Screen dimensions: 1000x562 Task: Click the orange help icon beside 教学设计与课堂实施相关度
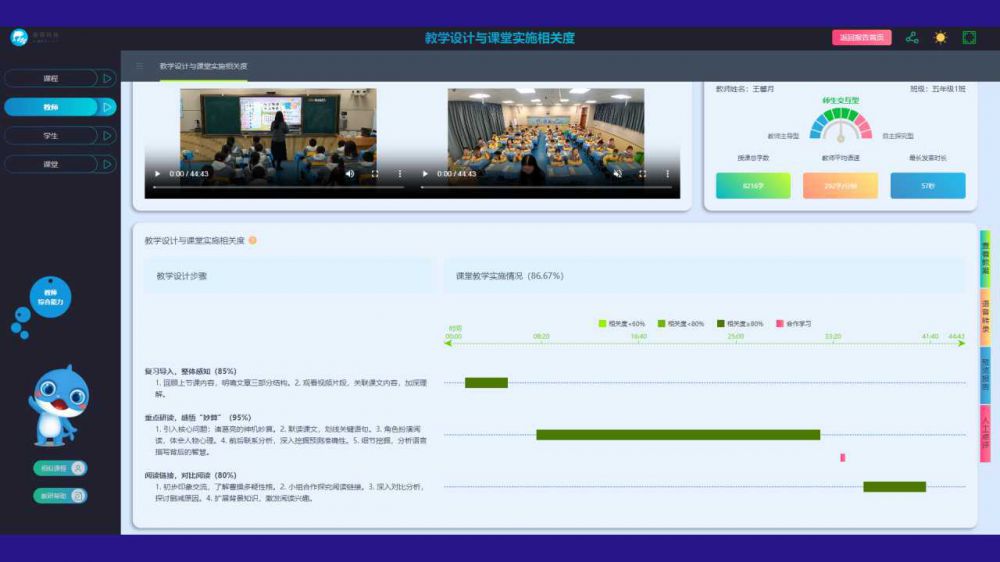(253, 240)
